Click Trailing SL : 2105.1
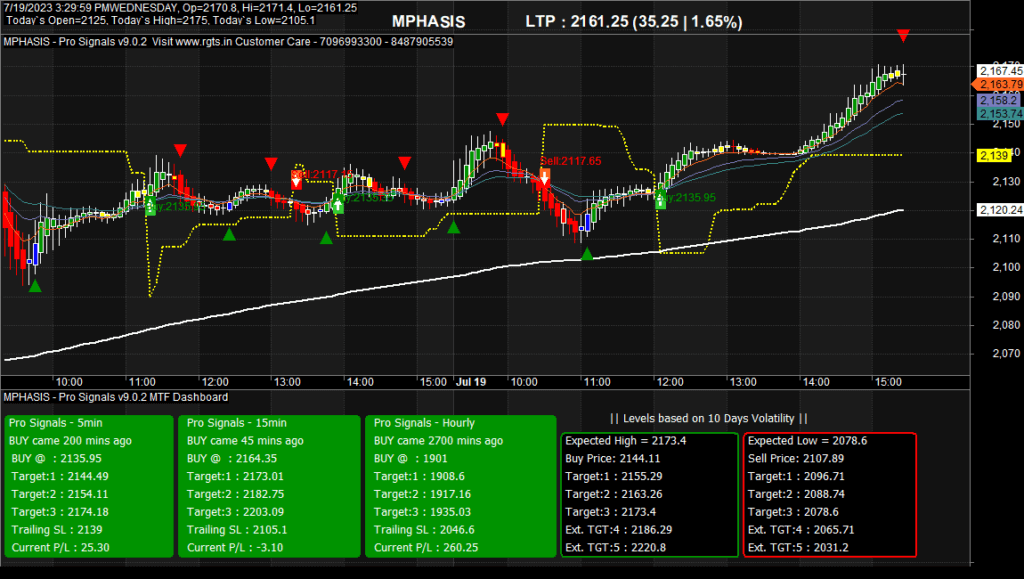Image resolution: width=1024 pixels, height=579 pixels. [237, 529]
